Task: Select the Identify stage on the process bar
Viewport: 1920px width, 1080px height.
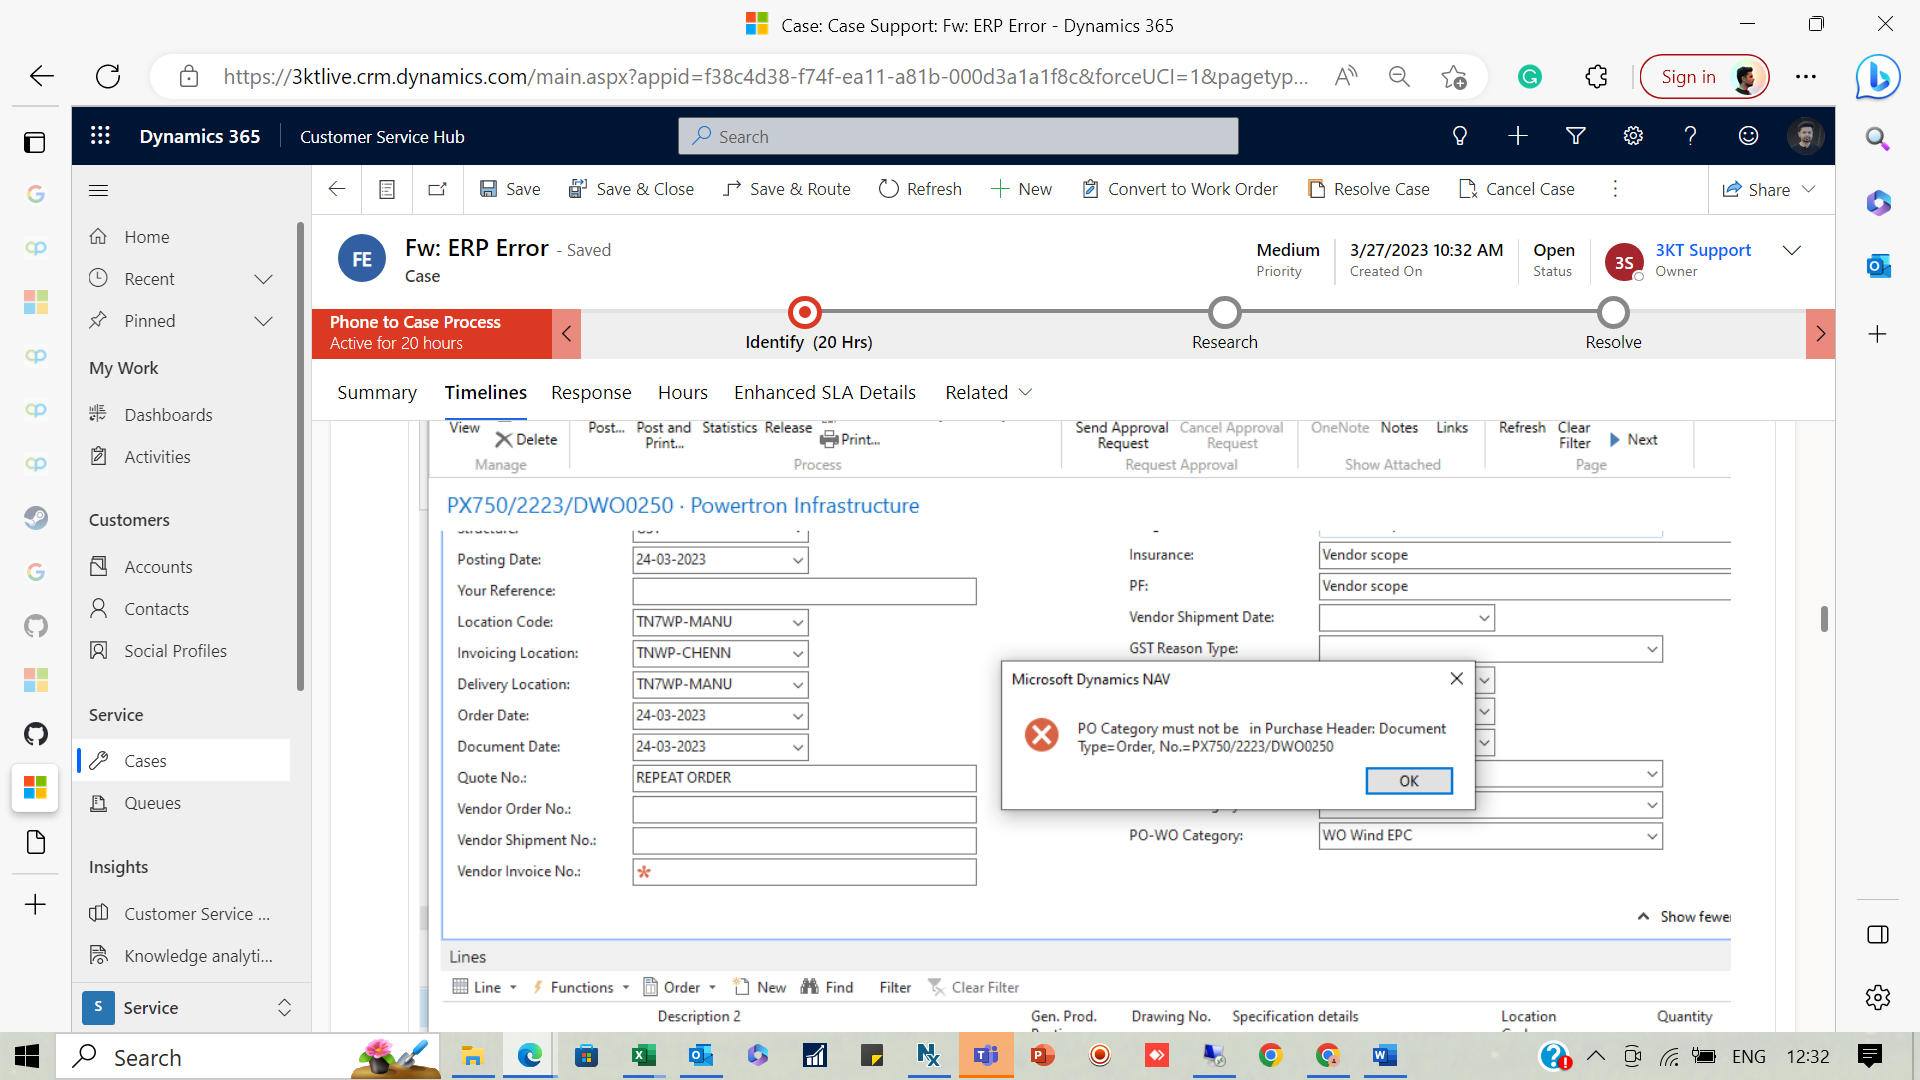Action: (x=805, y=312)
